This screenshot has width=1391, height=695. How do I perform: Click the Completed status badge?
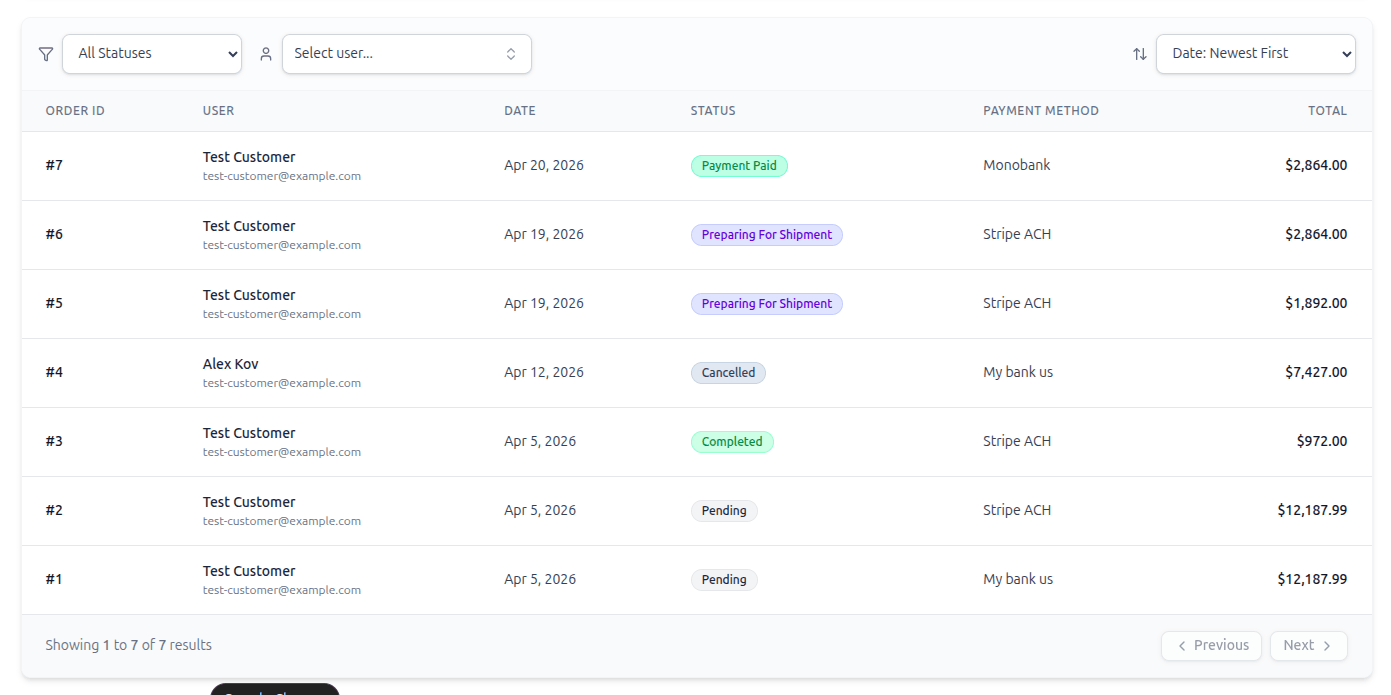click(x=732, y=442)
